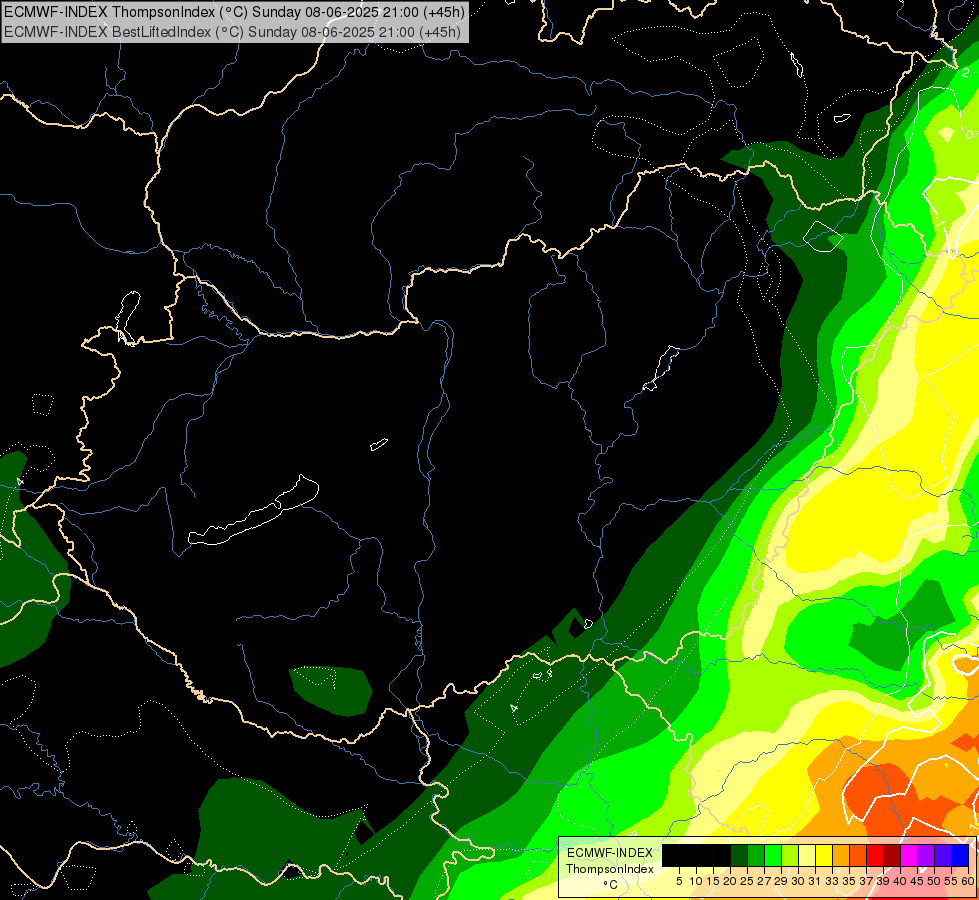Click the legend tick value 30

pos(798,881)
